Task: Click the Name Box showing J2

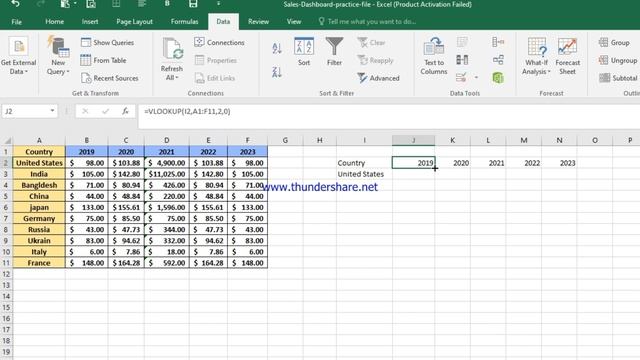Action: [25, 111]
